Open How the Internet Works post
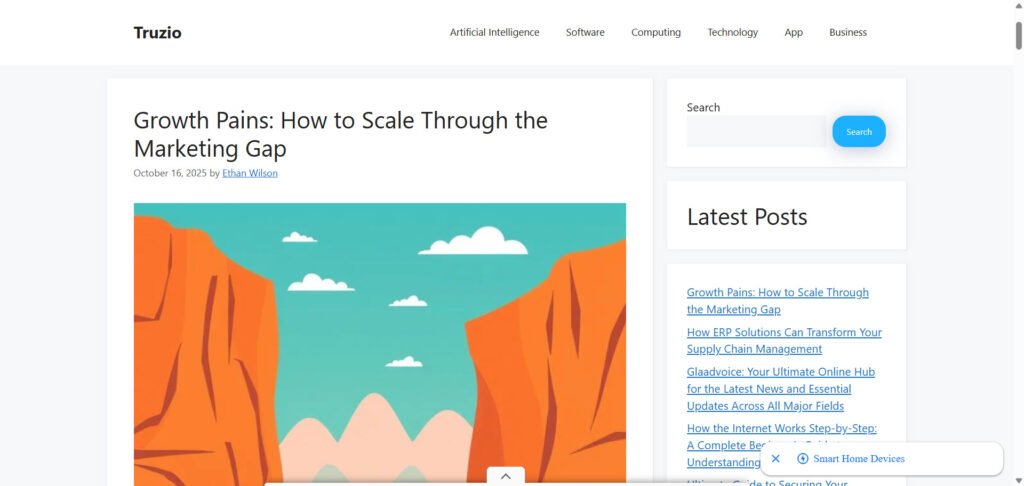This screenshot has width=1024, height=486. [782, 446]
